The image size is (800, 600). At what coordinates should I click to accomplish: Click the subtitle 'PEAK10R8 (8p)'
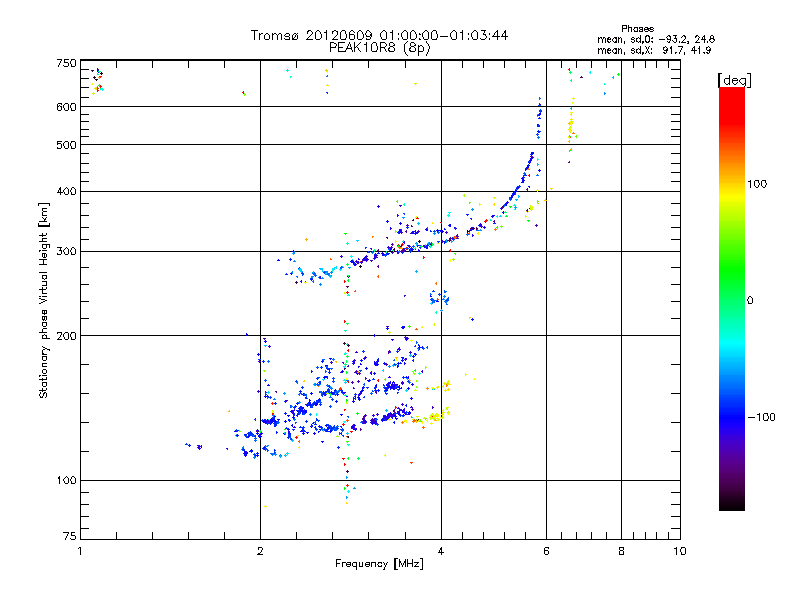[379, 48]
